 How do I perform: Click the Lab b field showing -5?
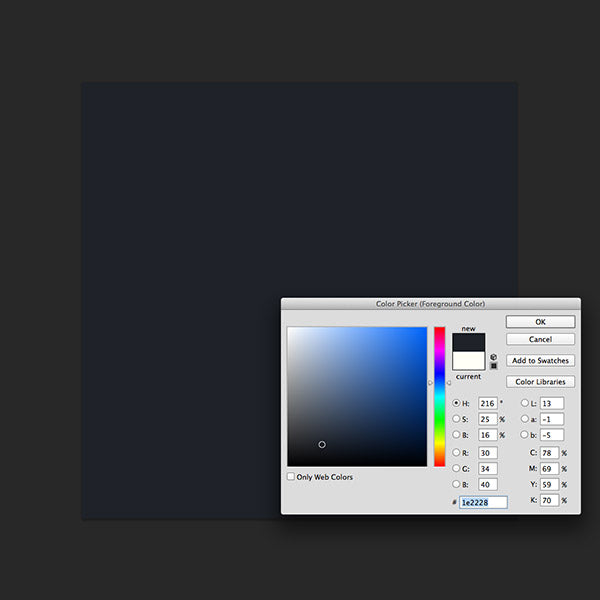click(x=552, y=435)
